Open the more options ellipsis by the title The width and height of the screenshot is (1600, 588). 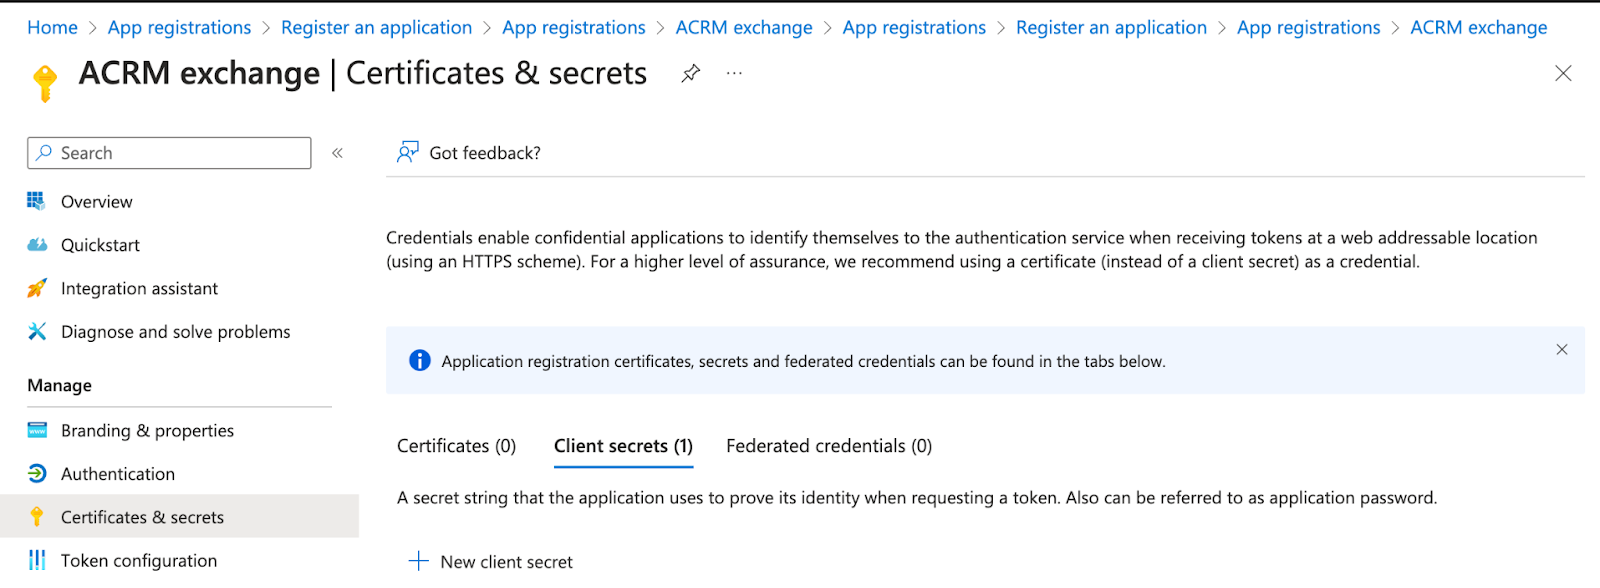[x=734, y=73]
